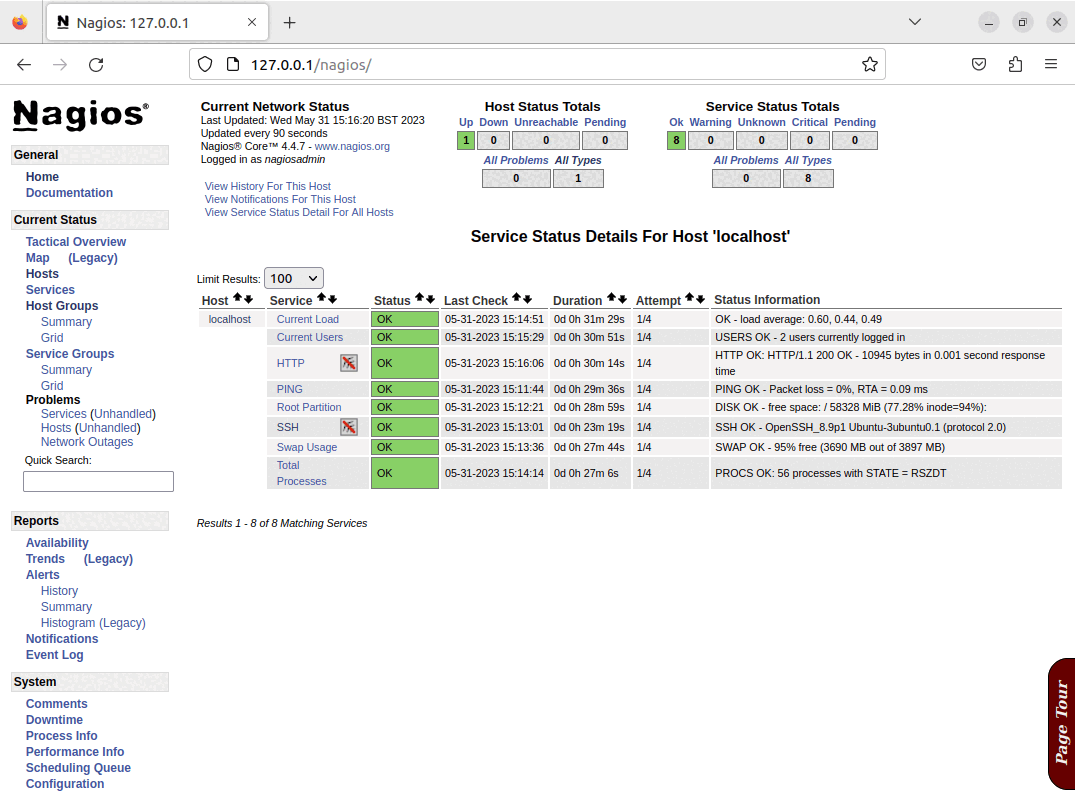
Task: Open Firefox tracking protection shield icon
Action: [206, 63]
